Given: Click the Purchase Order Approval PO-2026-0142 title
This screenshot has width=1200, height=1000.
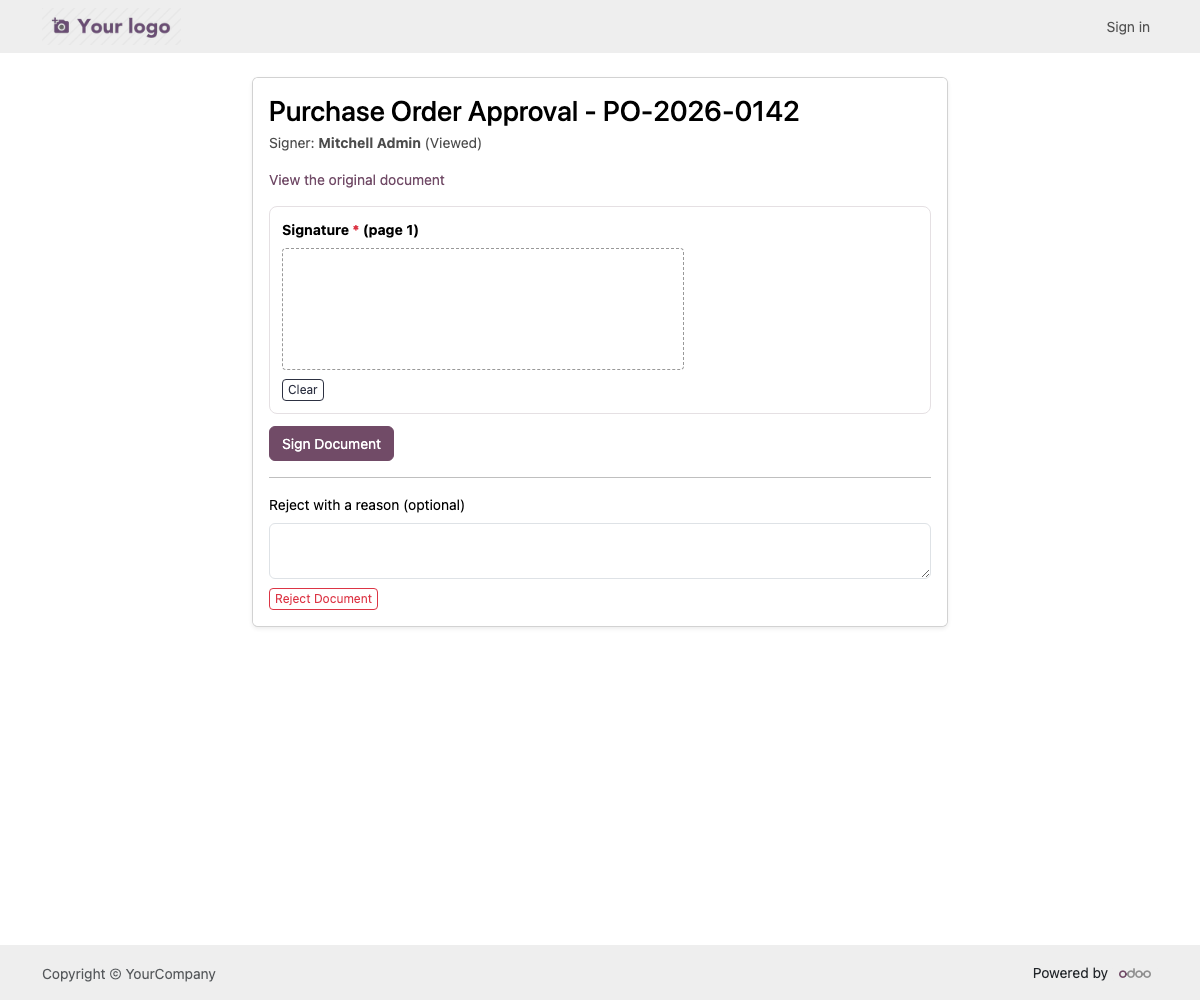Looking at the screenshot, I should click(534, 111).
